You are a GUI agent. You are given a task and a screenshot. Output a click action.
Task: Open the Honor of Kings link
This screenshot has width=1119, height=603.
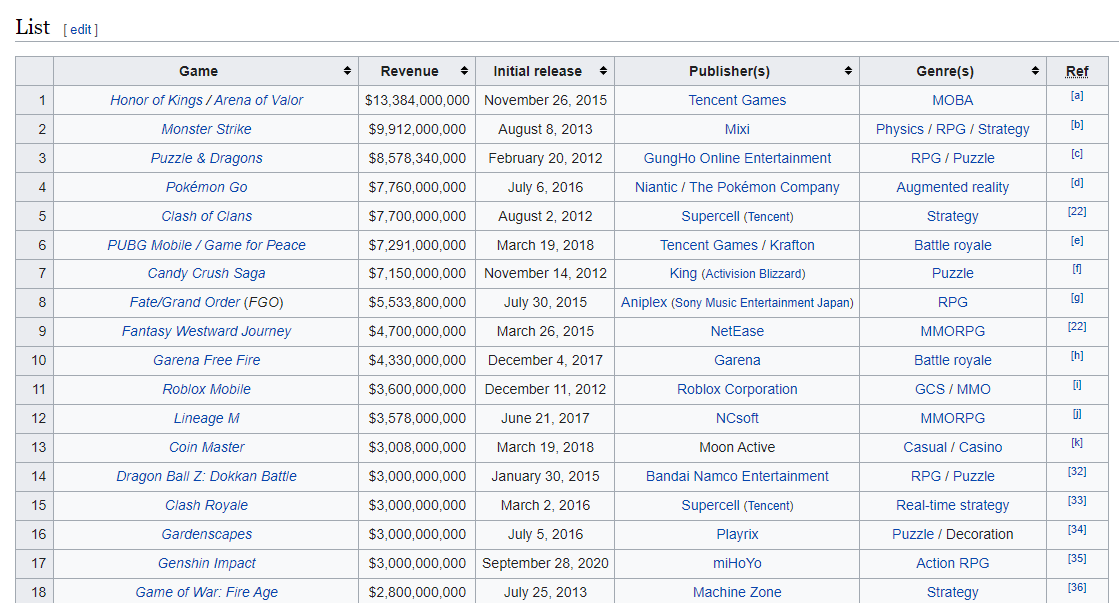click(156, 100)
